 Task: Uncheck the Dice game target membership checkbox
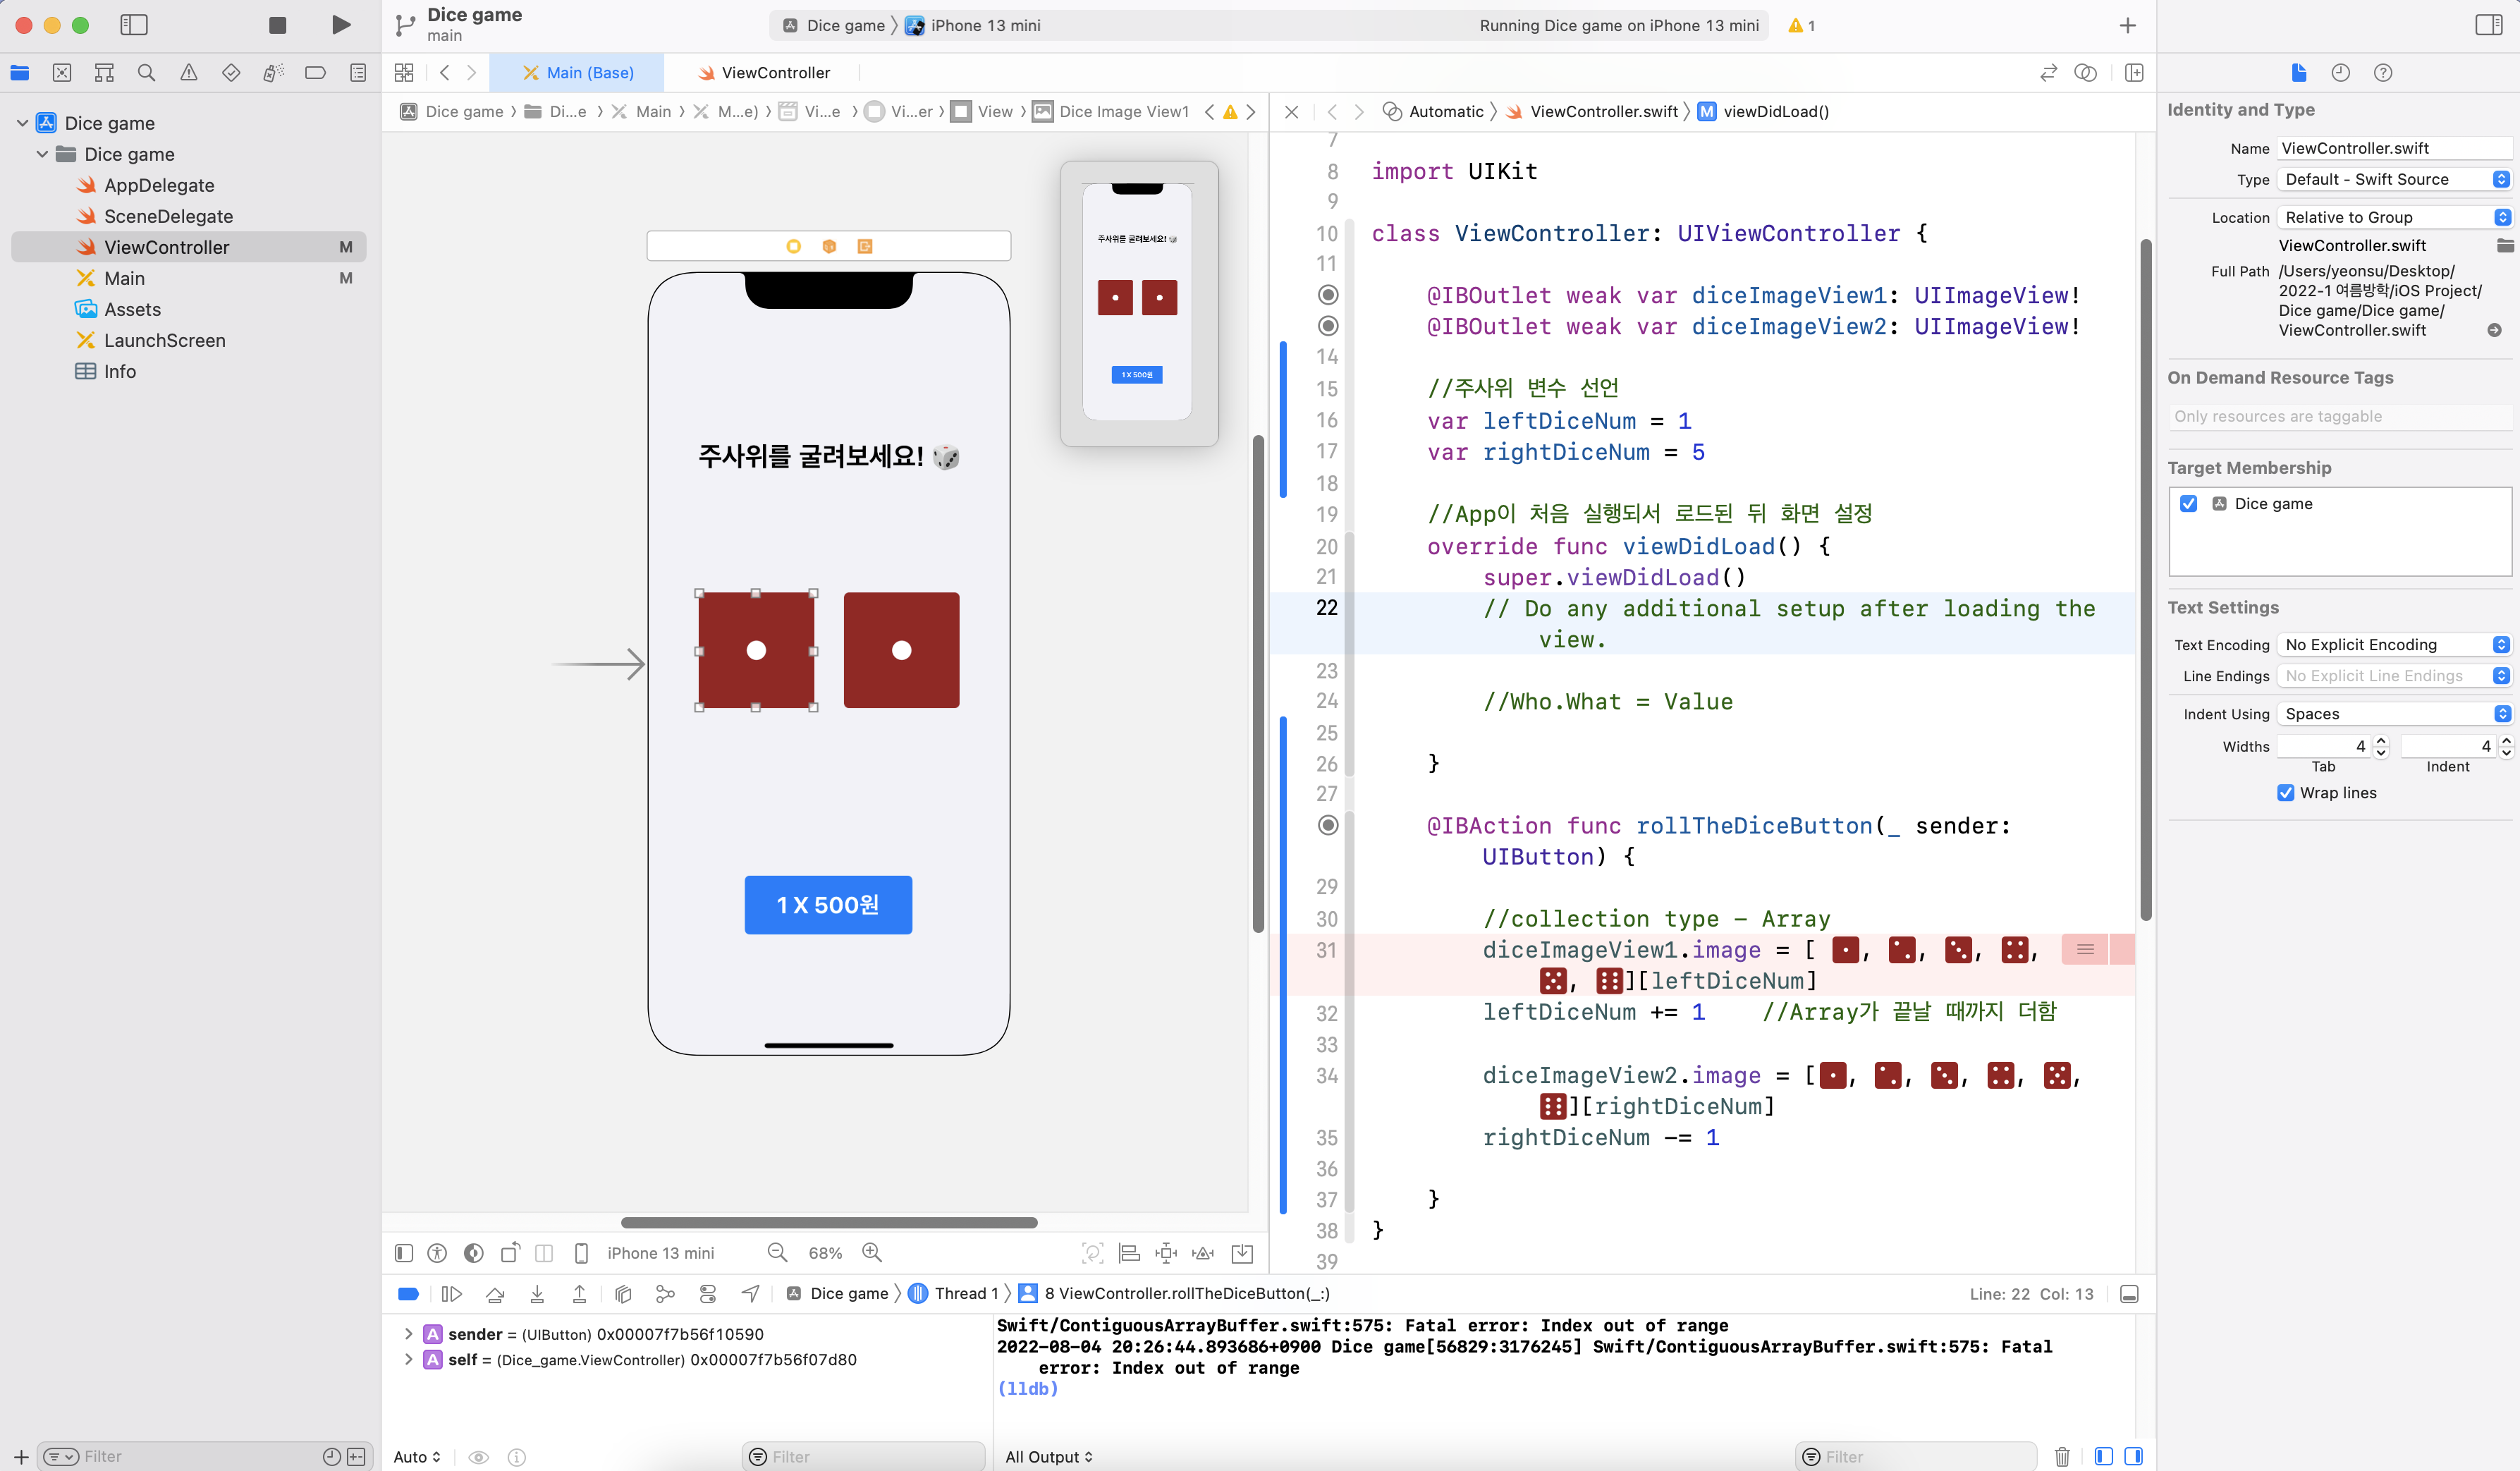[2189, 503]
